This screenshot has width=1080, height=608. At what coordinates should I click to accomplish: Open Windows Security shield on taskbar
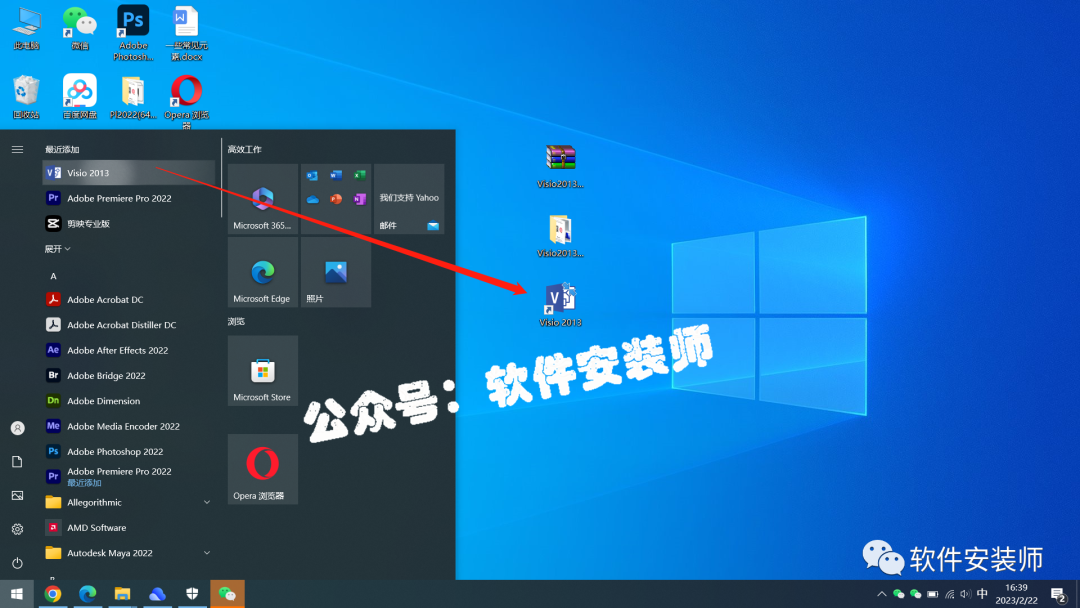coord(192,594)
